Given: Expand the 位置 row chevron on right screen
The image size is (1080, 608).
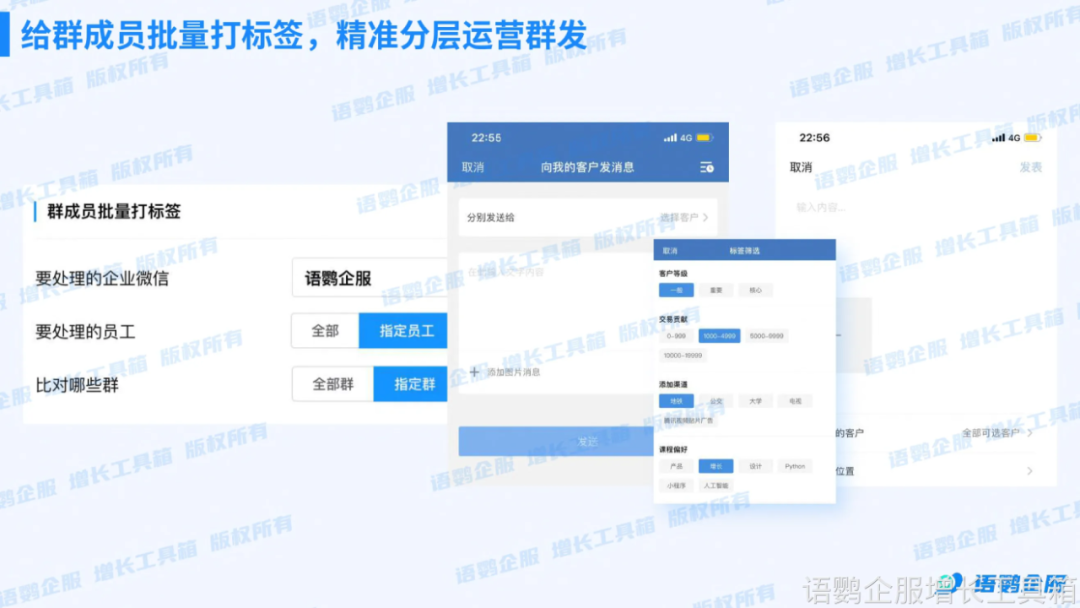Looking at the screenshot, I should (x=1031, y=471).
